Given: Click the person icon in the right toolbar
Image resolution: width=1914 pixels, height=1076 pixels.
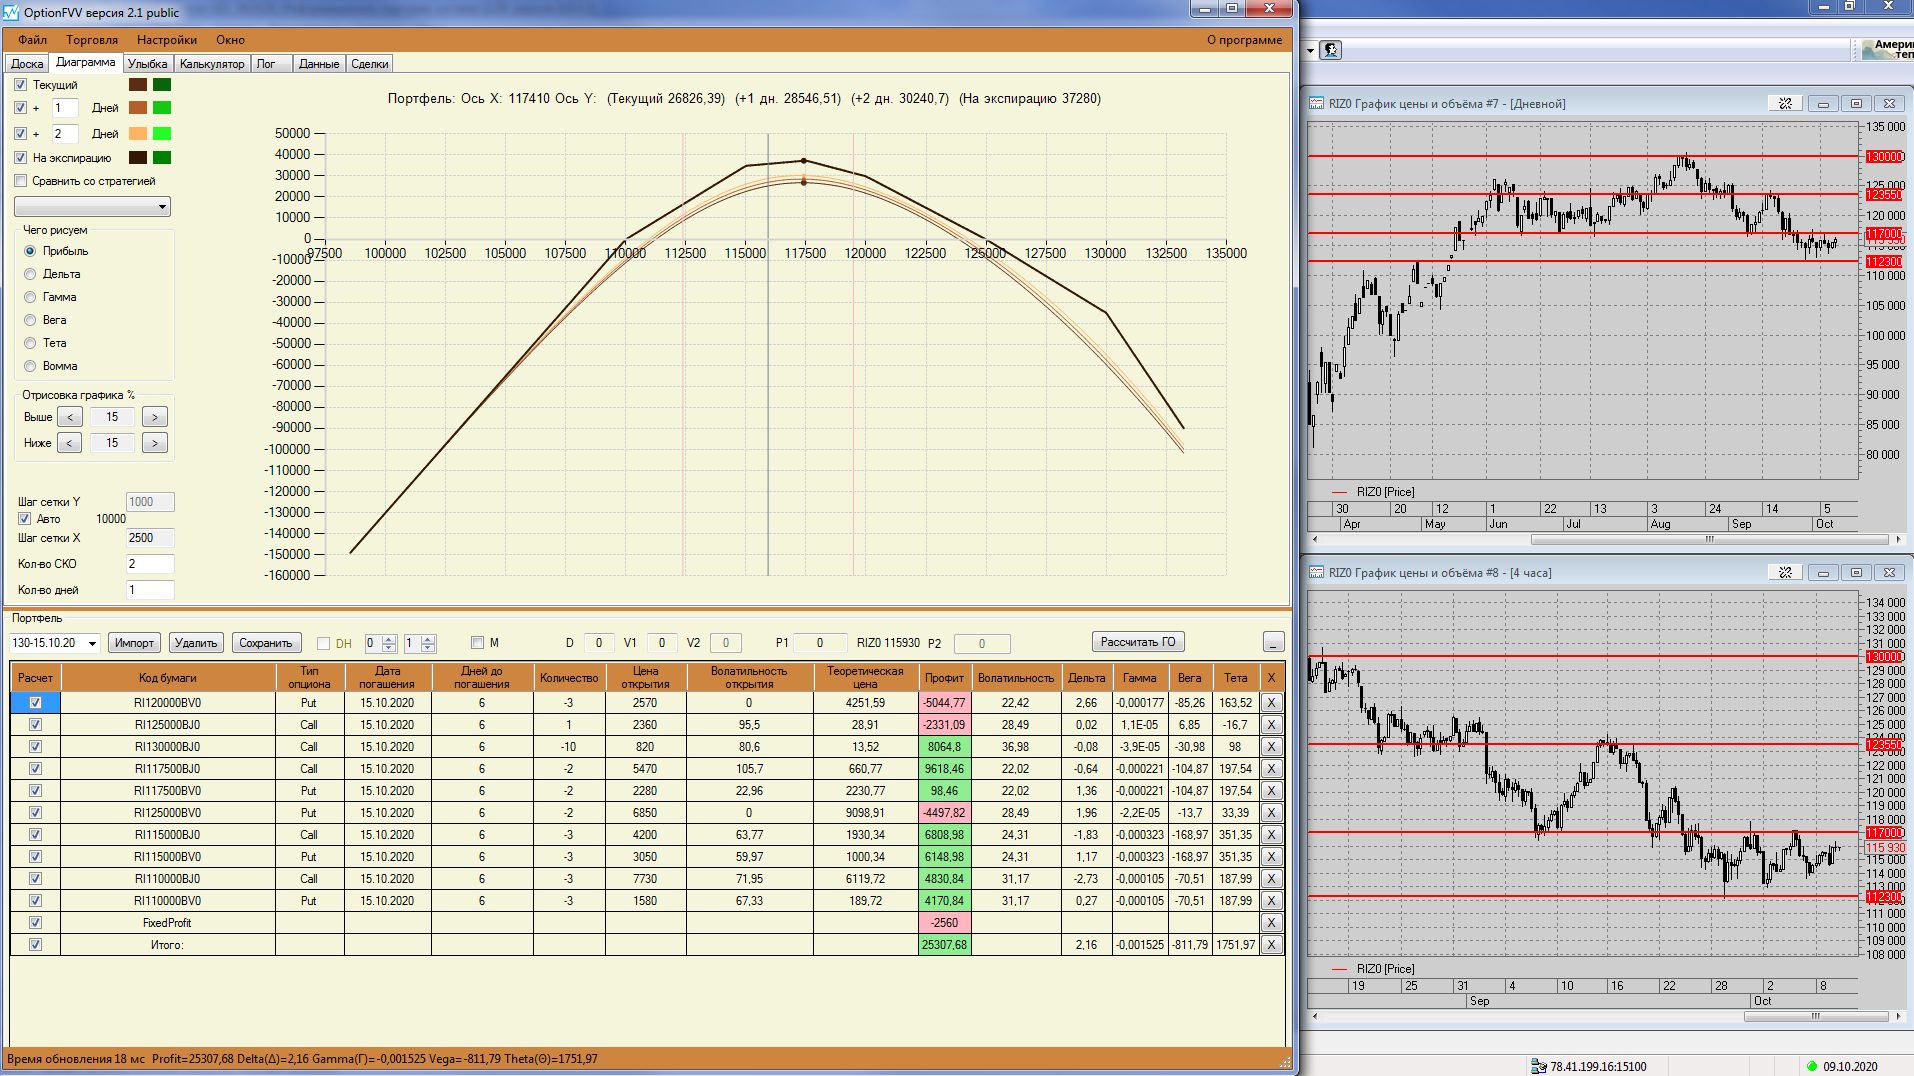Looking at the screenshot, I should (x=1331, y=50).
